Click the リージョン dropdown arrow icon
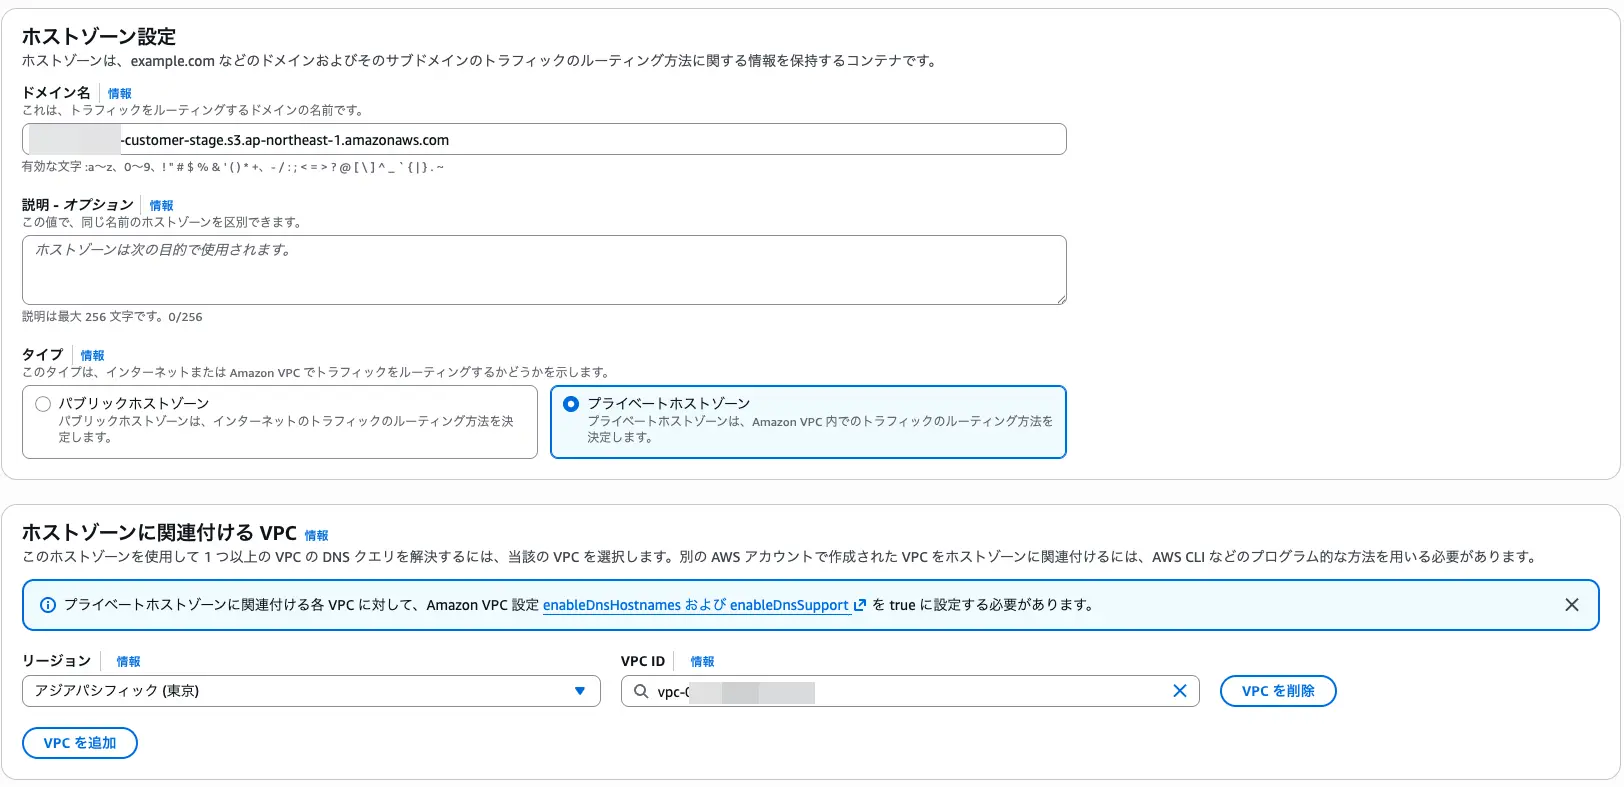Screen dimensions: 1624x787 pos(580,691)
